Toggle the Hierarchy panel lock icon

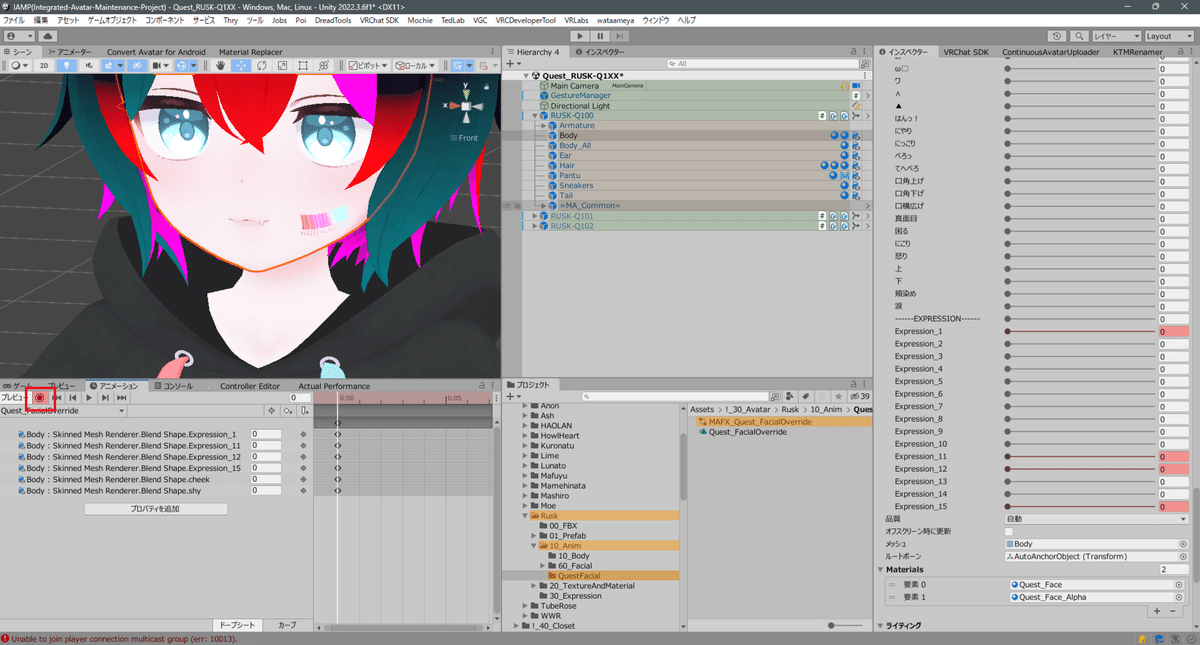tap(853, 51)
